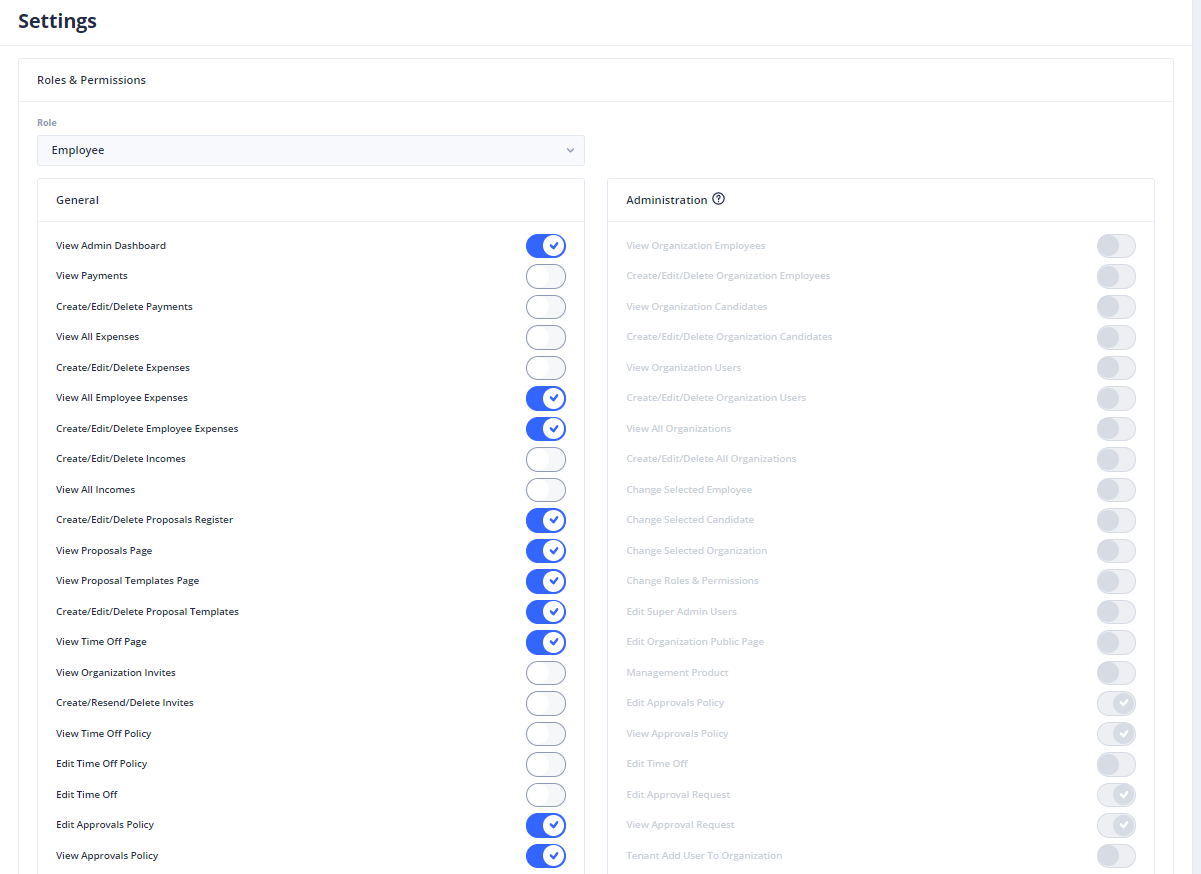Click the page vertical scrollbar
This screenshot has width=1201, height=874.
click(x=1196, y=400)
